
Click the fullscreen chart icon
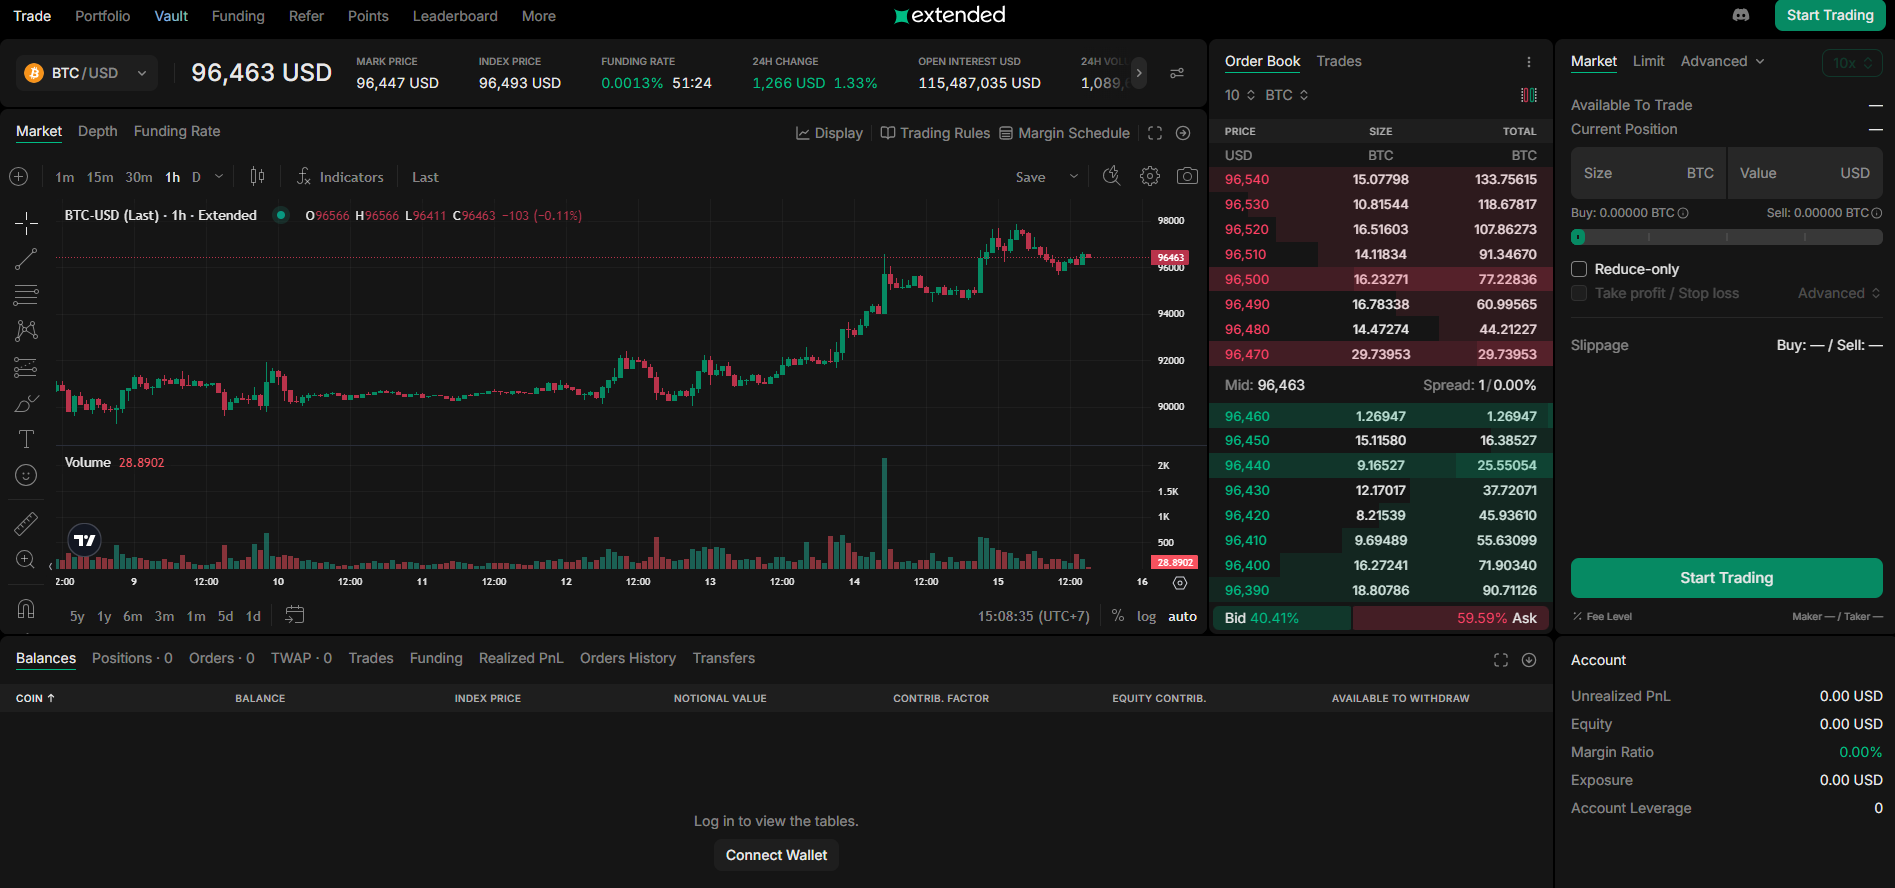tap(1155, 133)
